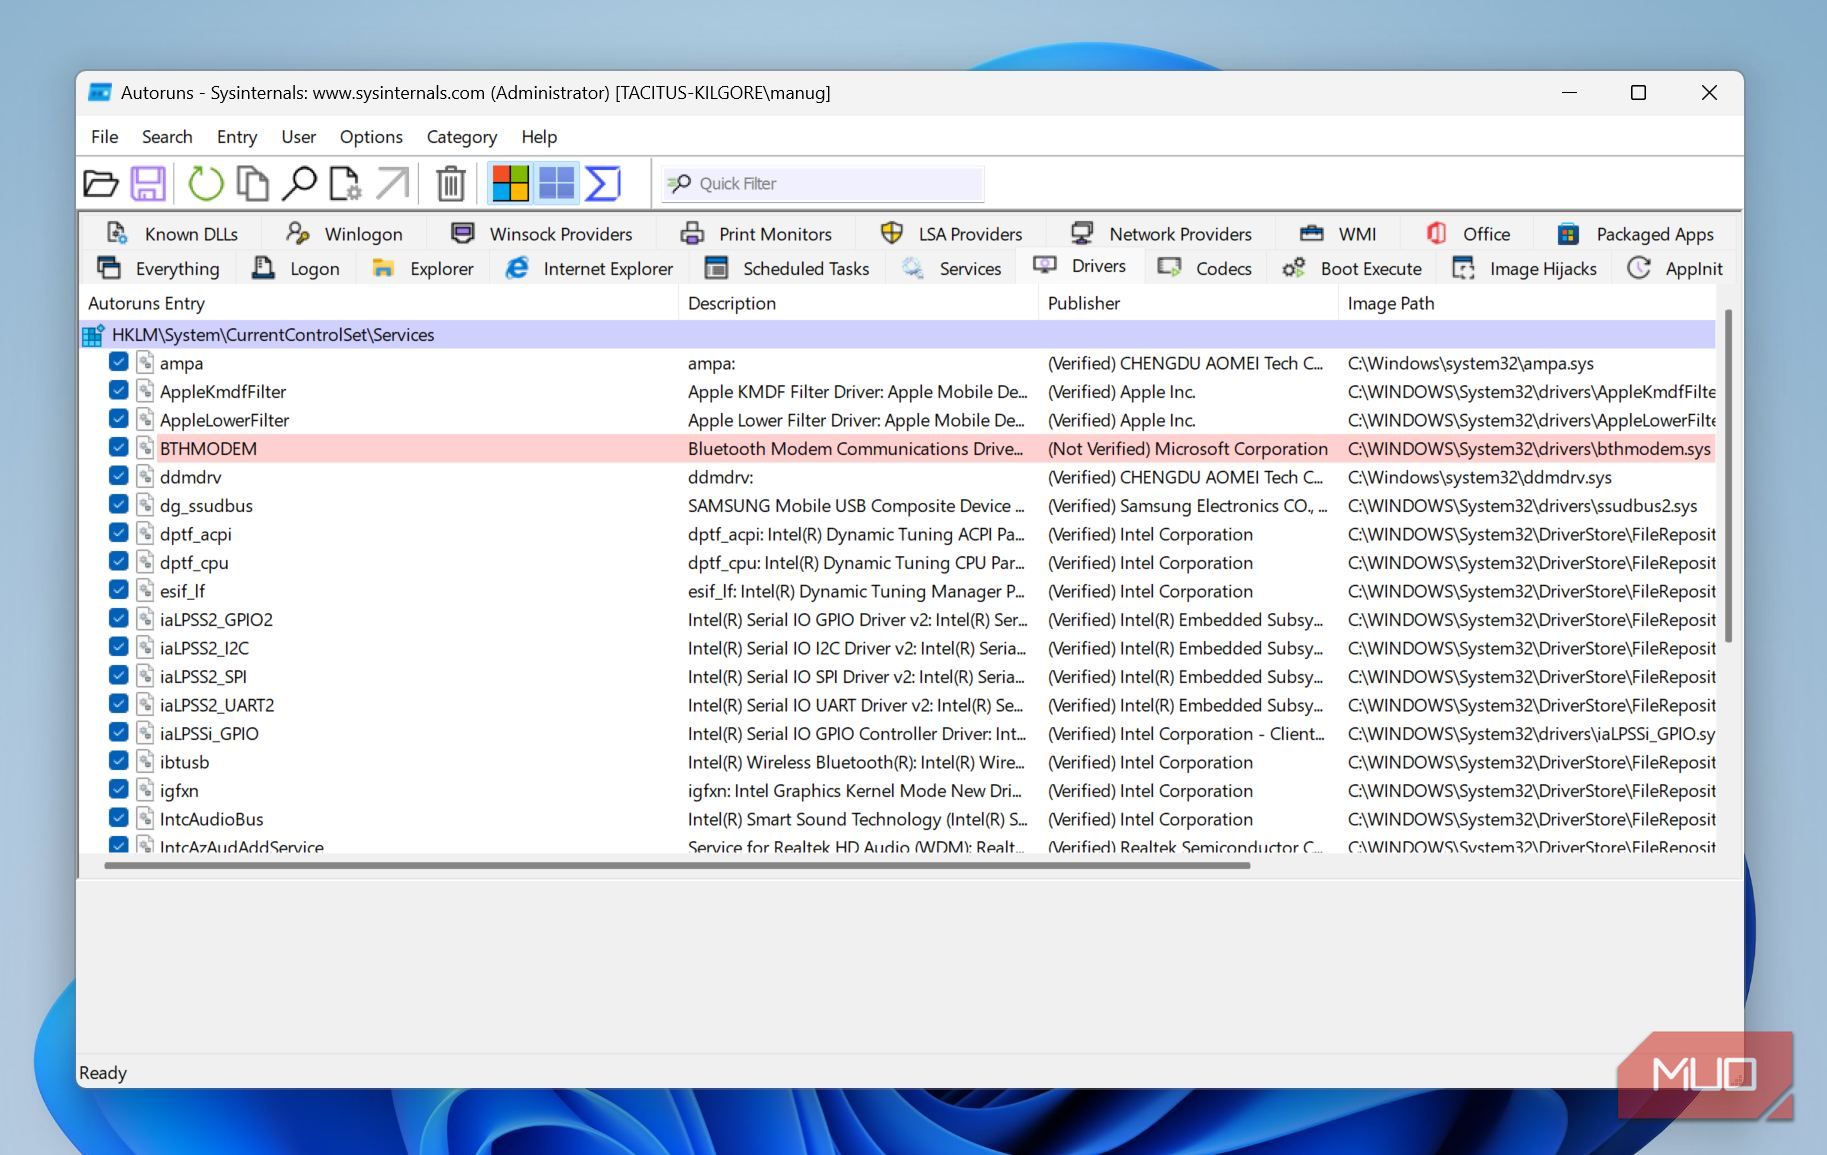Sort by the Image Path column header
Viewport: 1827px width, 1155px height.
[x=1527, y=303]
